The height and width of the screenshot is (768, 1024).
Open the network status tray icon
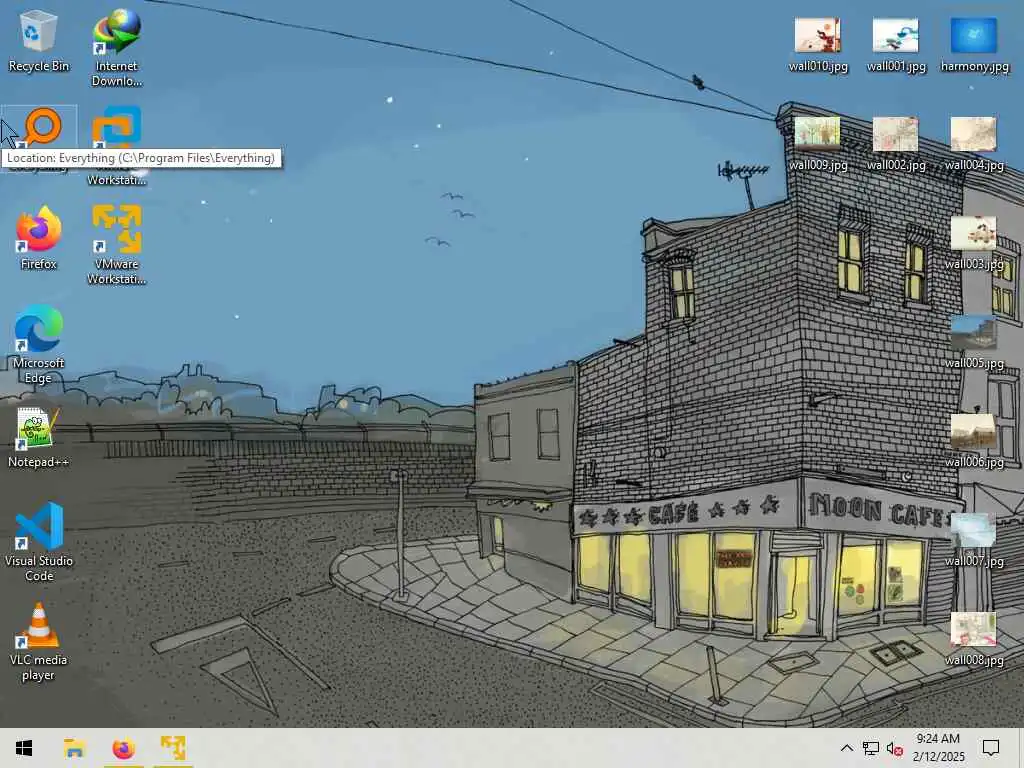tap(871, 748)
